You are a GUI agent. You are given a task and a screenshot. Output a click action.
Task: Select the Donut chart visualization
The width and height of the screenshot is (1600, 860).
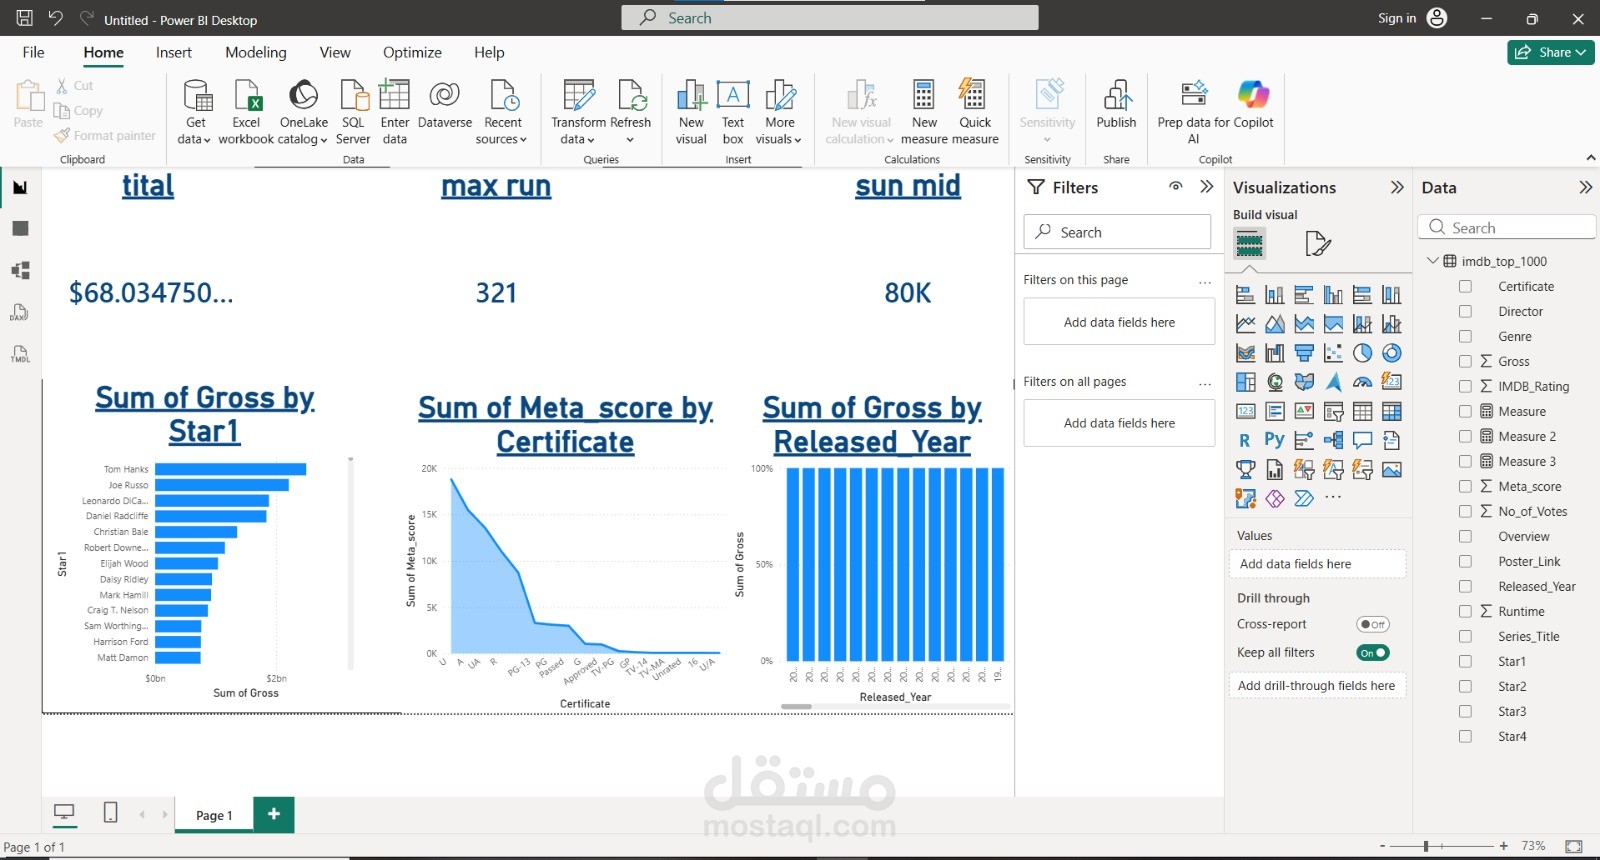[1391, 353]
